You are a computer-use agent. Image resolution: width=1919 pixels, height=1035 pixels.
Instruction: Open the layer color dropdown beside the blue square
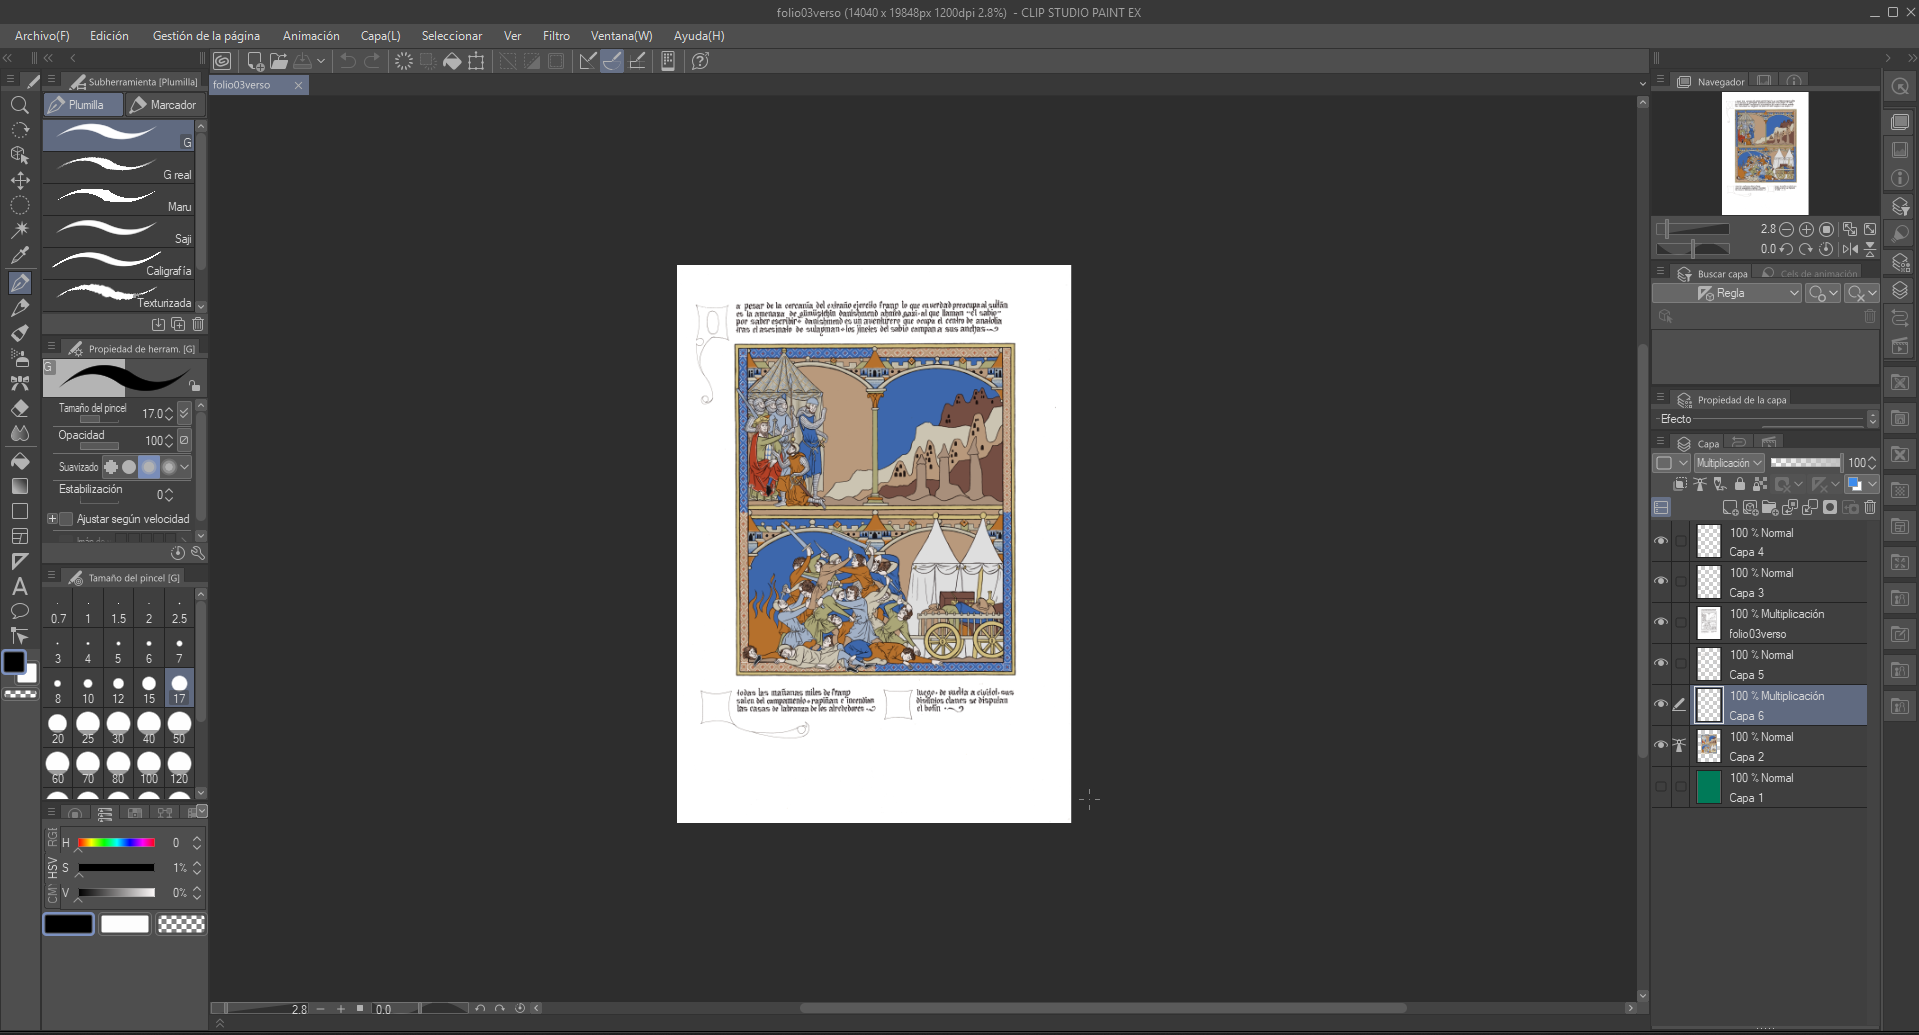click(x=1872, y=484)
